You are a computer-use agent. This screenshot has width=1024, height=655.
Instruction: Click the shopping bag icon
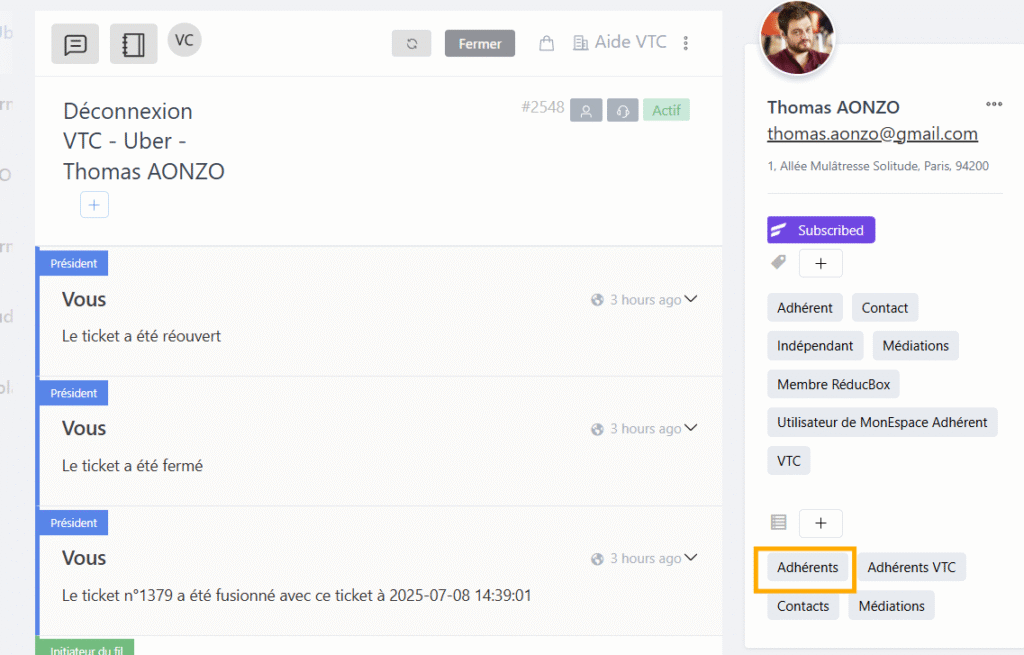pyautogui.click(x=546, y=43)
